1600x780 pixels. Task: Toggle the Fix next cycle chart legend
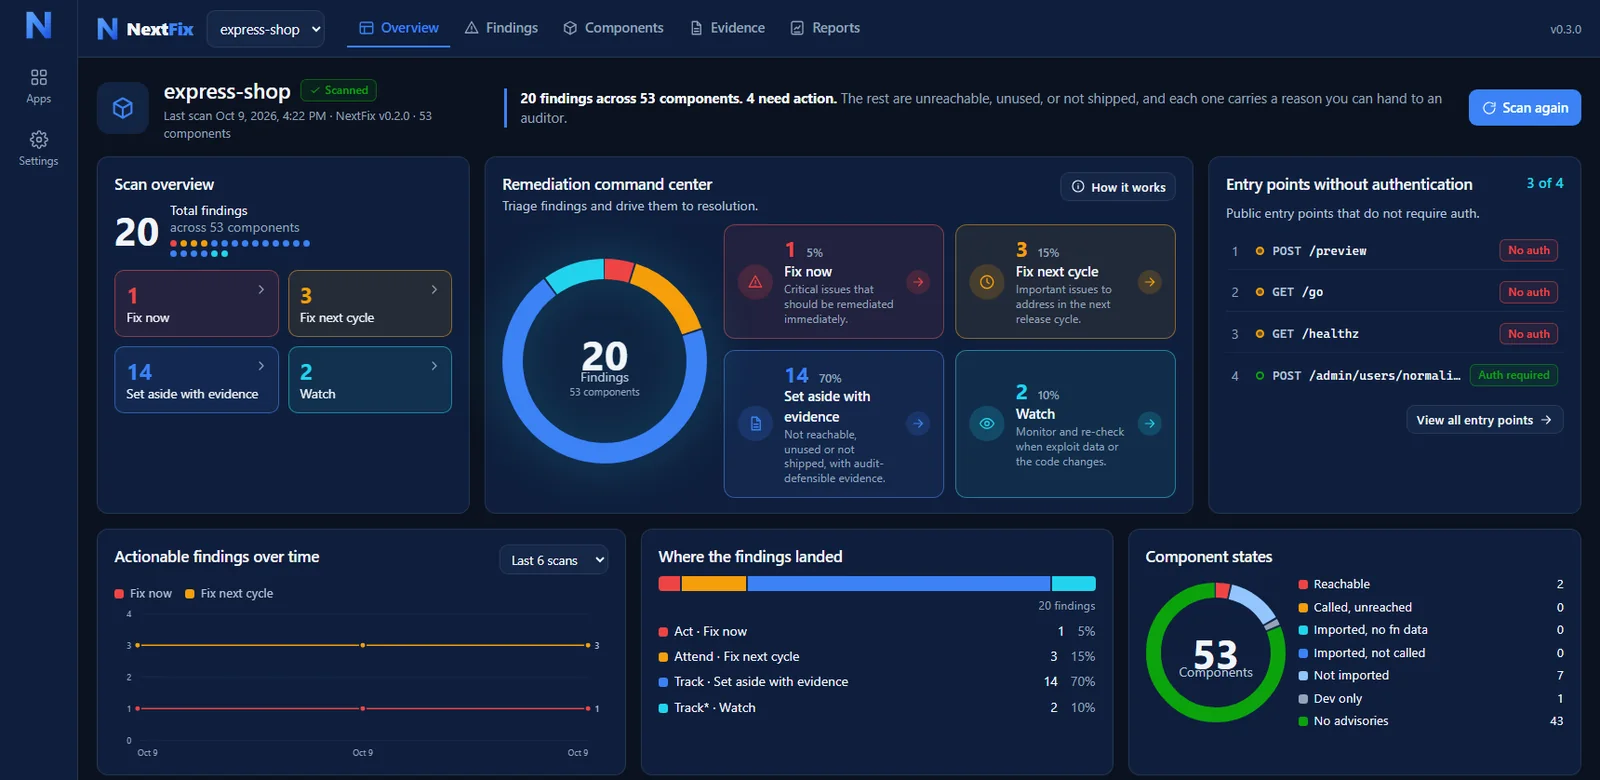pos(229,594)
